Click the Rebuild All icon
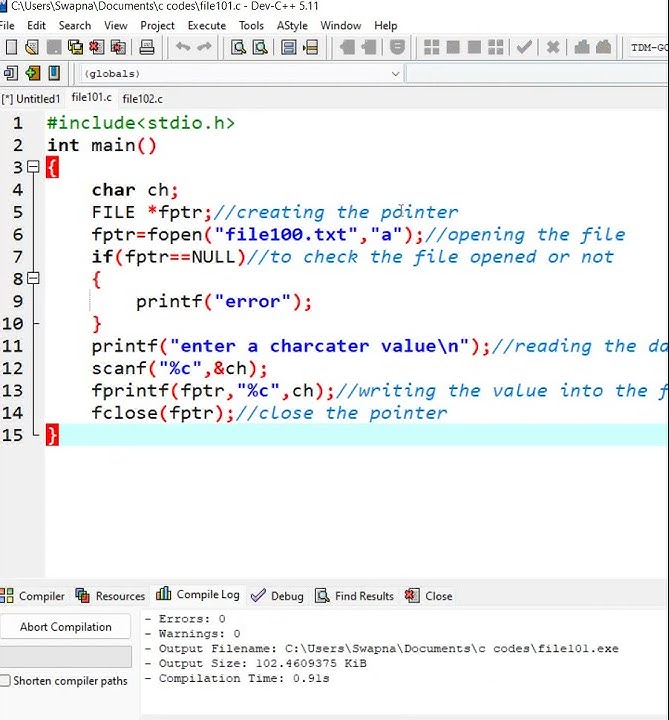The width and height of the screenshot is (669, 720). tap(495, 47)
